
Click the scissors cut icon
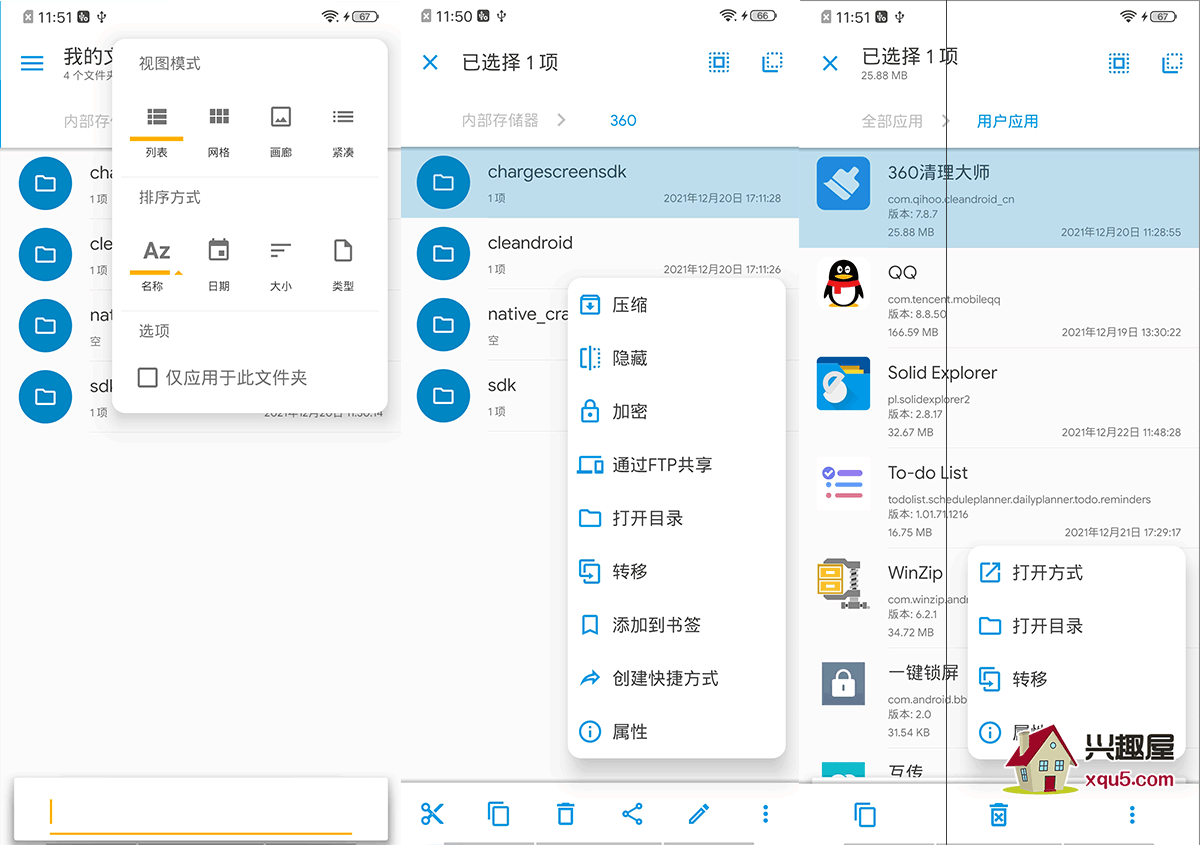432,814
